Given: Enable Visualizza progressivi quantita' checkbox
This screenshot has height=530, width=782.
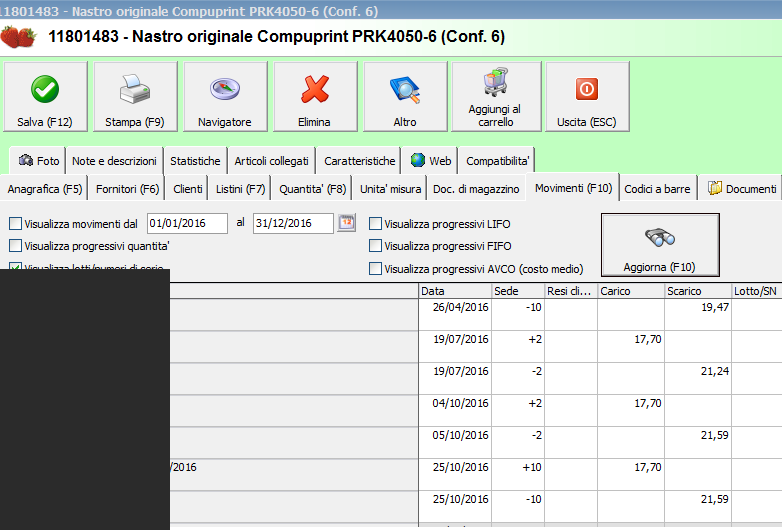Looking at the screenshot, I should pyautogui.click(x=15, y=245).
